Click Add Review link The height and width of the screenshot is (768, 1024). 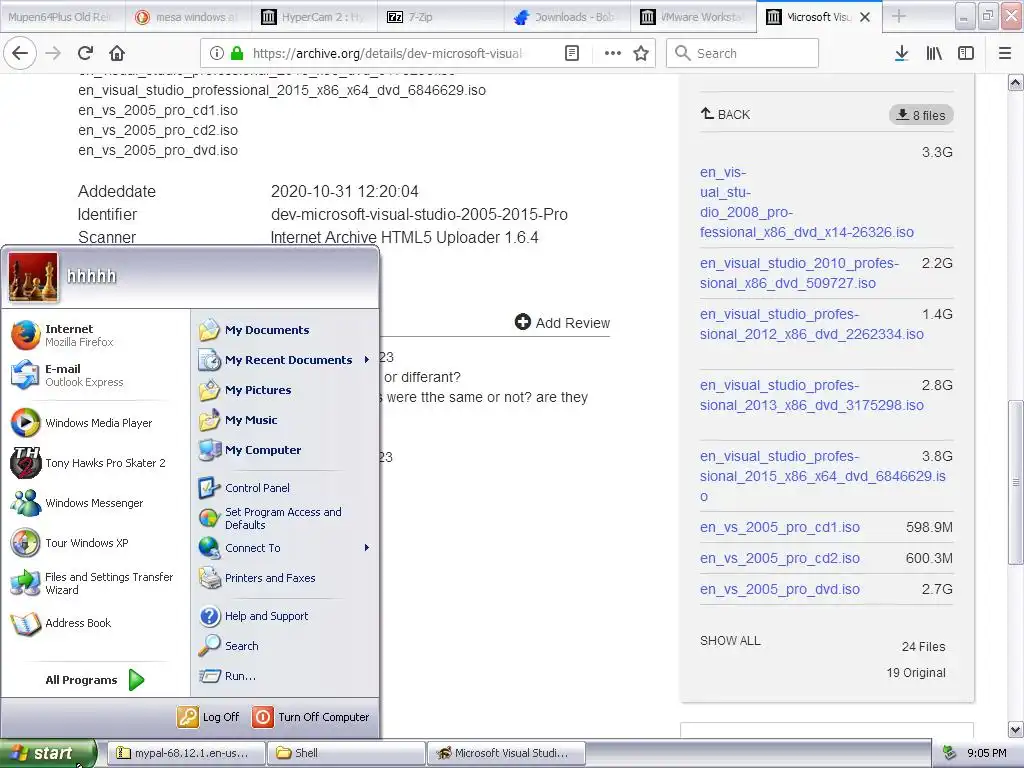coord(562,323)
